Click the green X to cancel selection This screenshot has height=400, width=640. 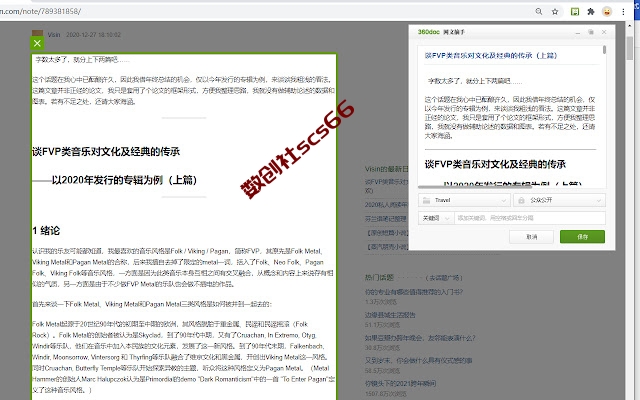pos(37,43)
